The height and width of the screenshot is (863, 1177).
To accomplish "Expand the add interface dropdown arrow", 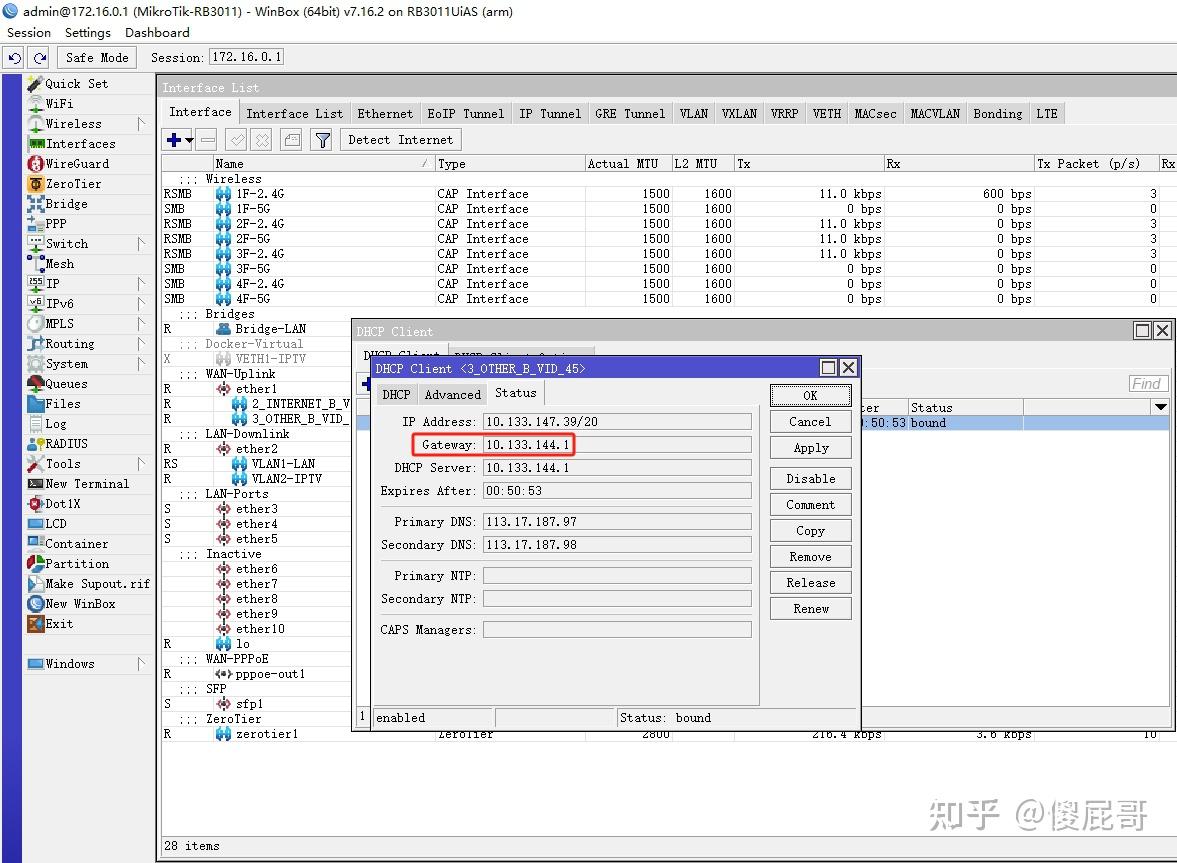I will (189, 140).
